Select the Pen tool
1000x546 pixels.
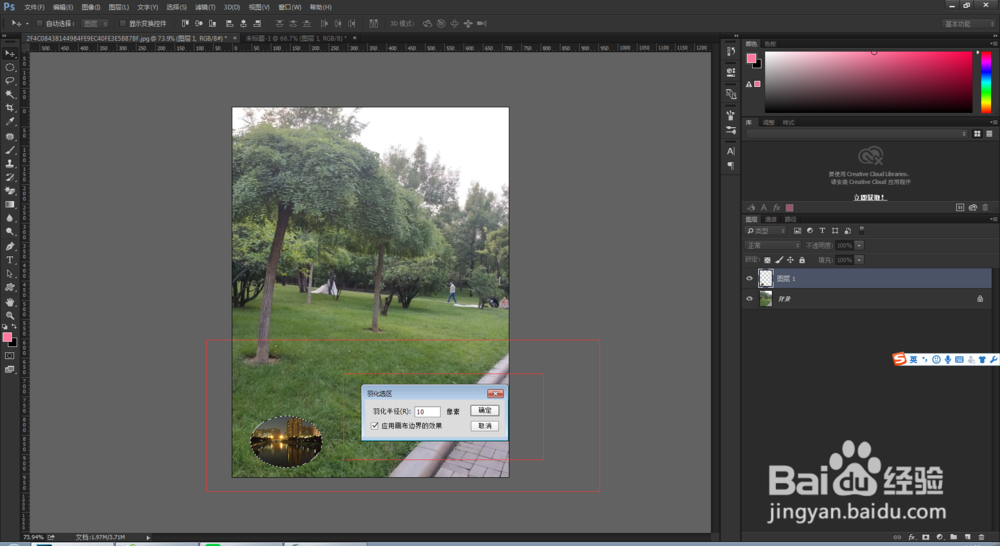[10, 246]
